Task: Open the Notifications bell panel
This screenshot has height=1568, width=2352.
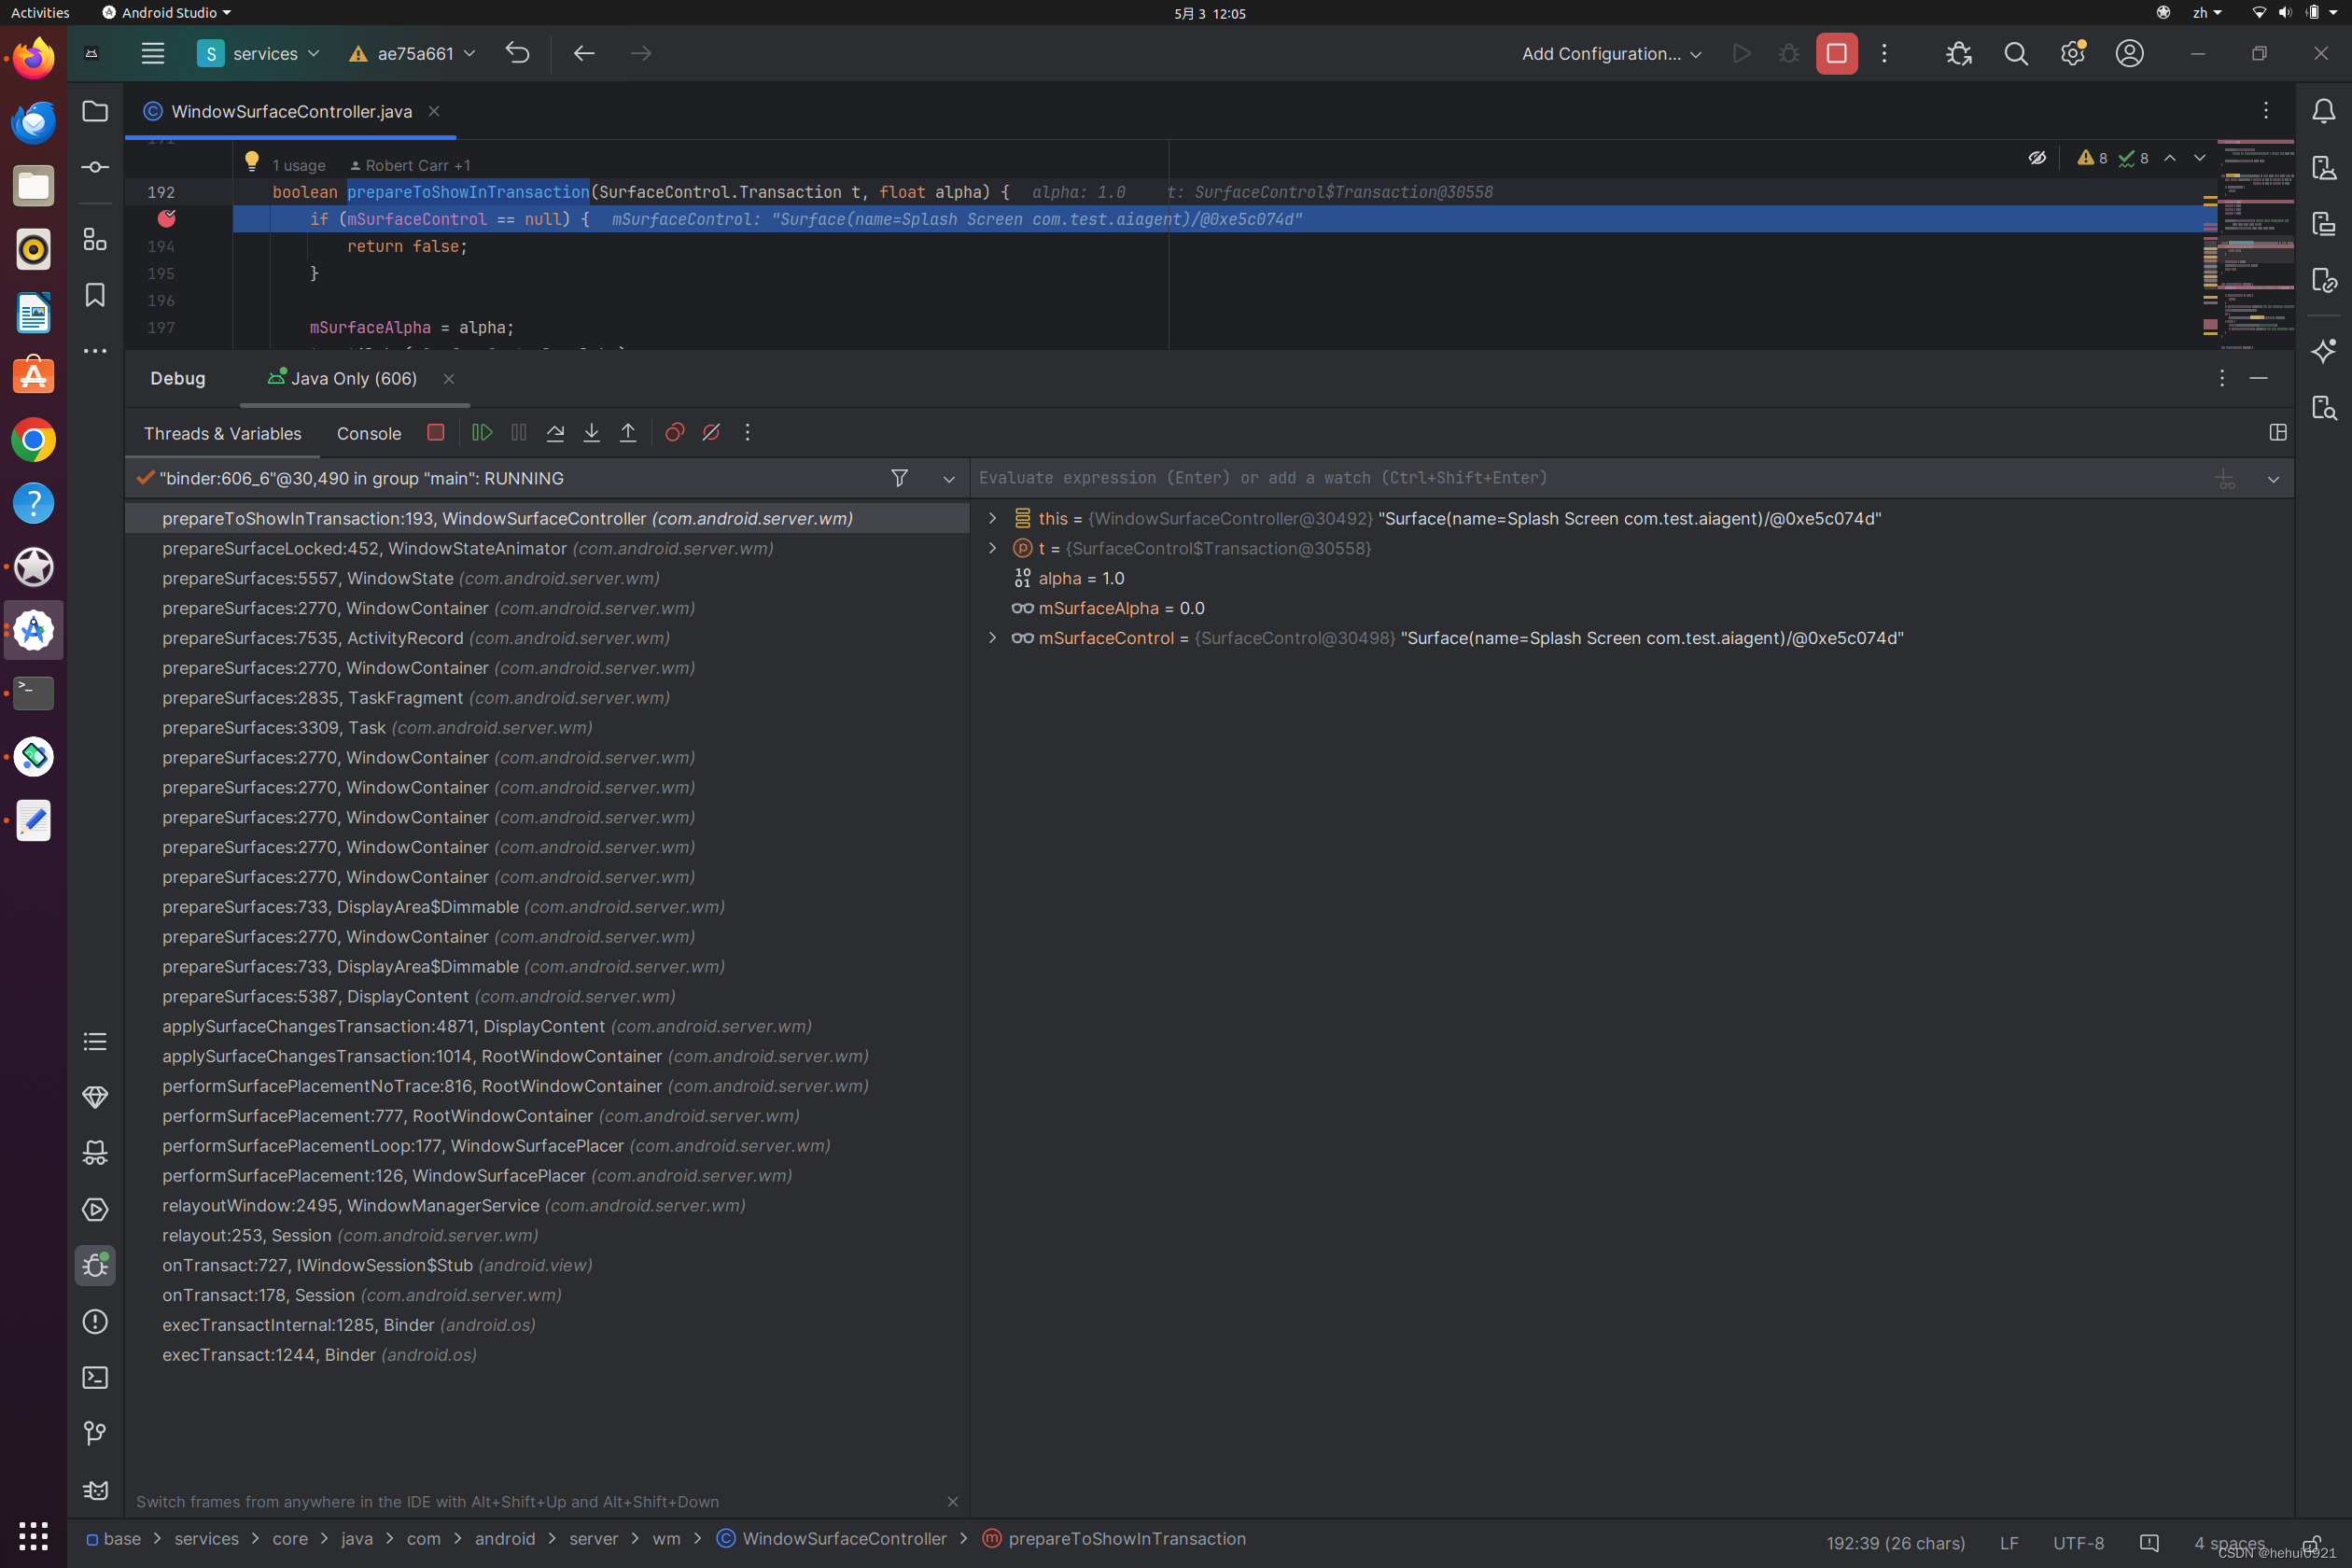Action: click(x=2324, y=111)
